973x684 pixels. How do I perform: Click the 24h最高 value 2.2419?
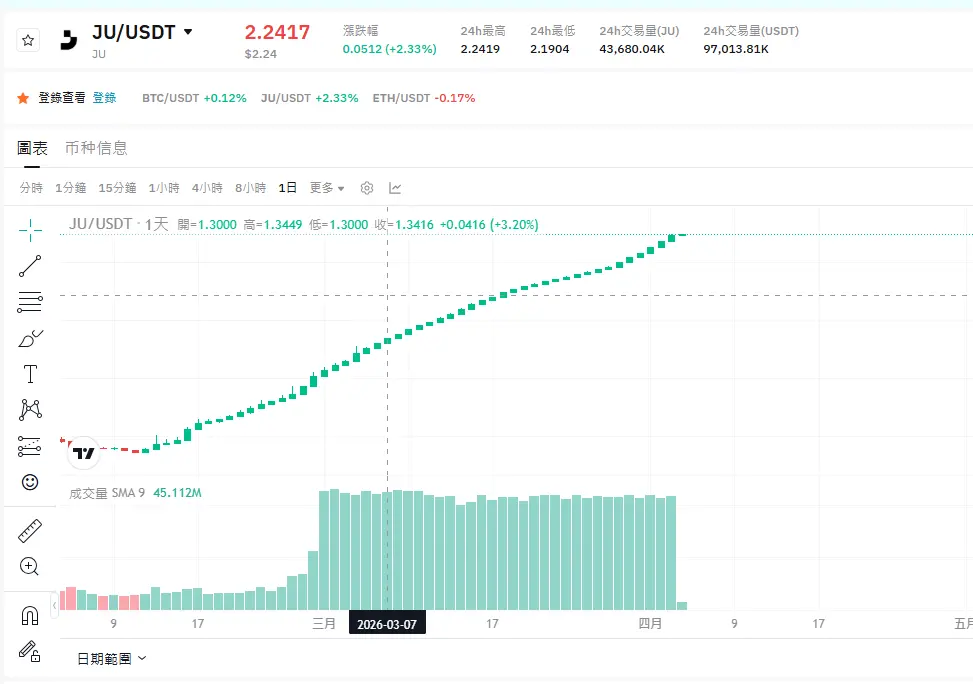[x=480, y=49]
